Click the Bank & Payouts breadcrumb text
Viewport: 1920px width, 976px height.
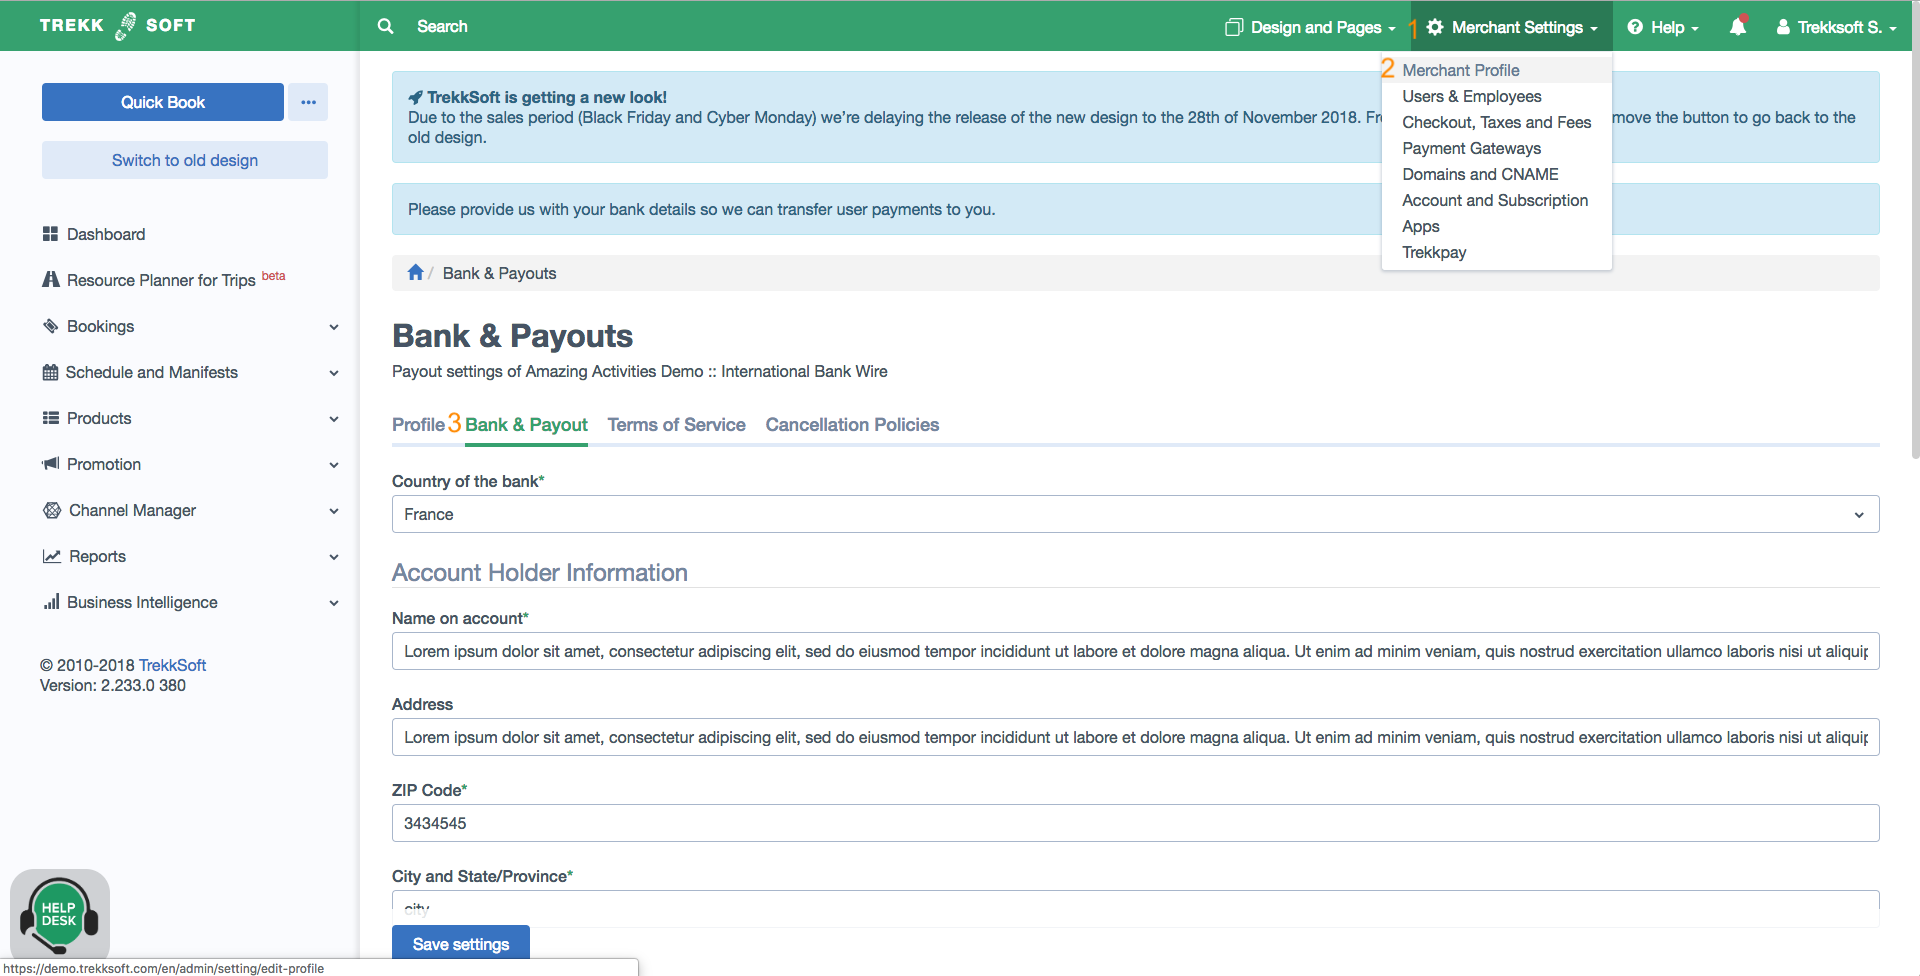(x=499, y=273)
